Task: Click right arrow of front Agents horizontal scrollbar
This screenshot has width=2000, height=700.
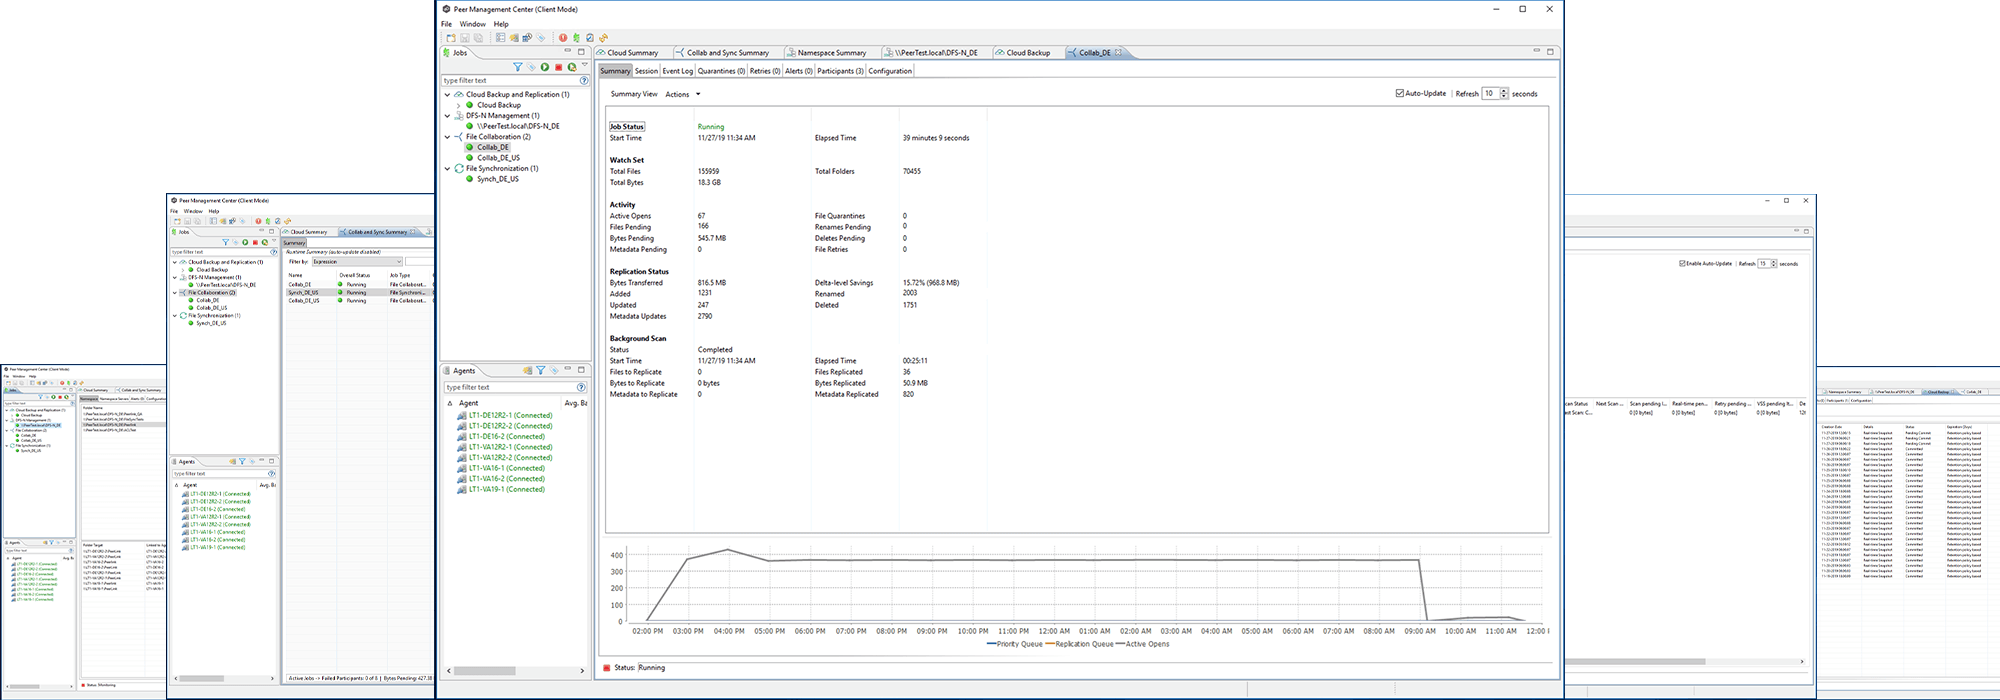Action: point(583,671)
